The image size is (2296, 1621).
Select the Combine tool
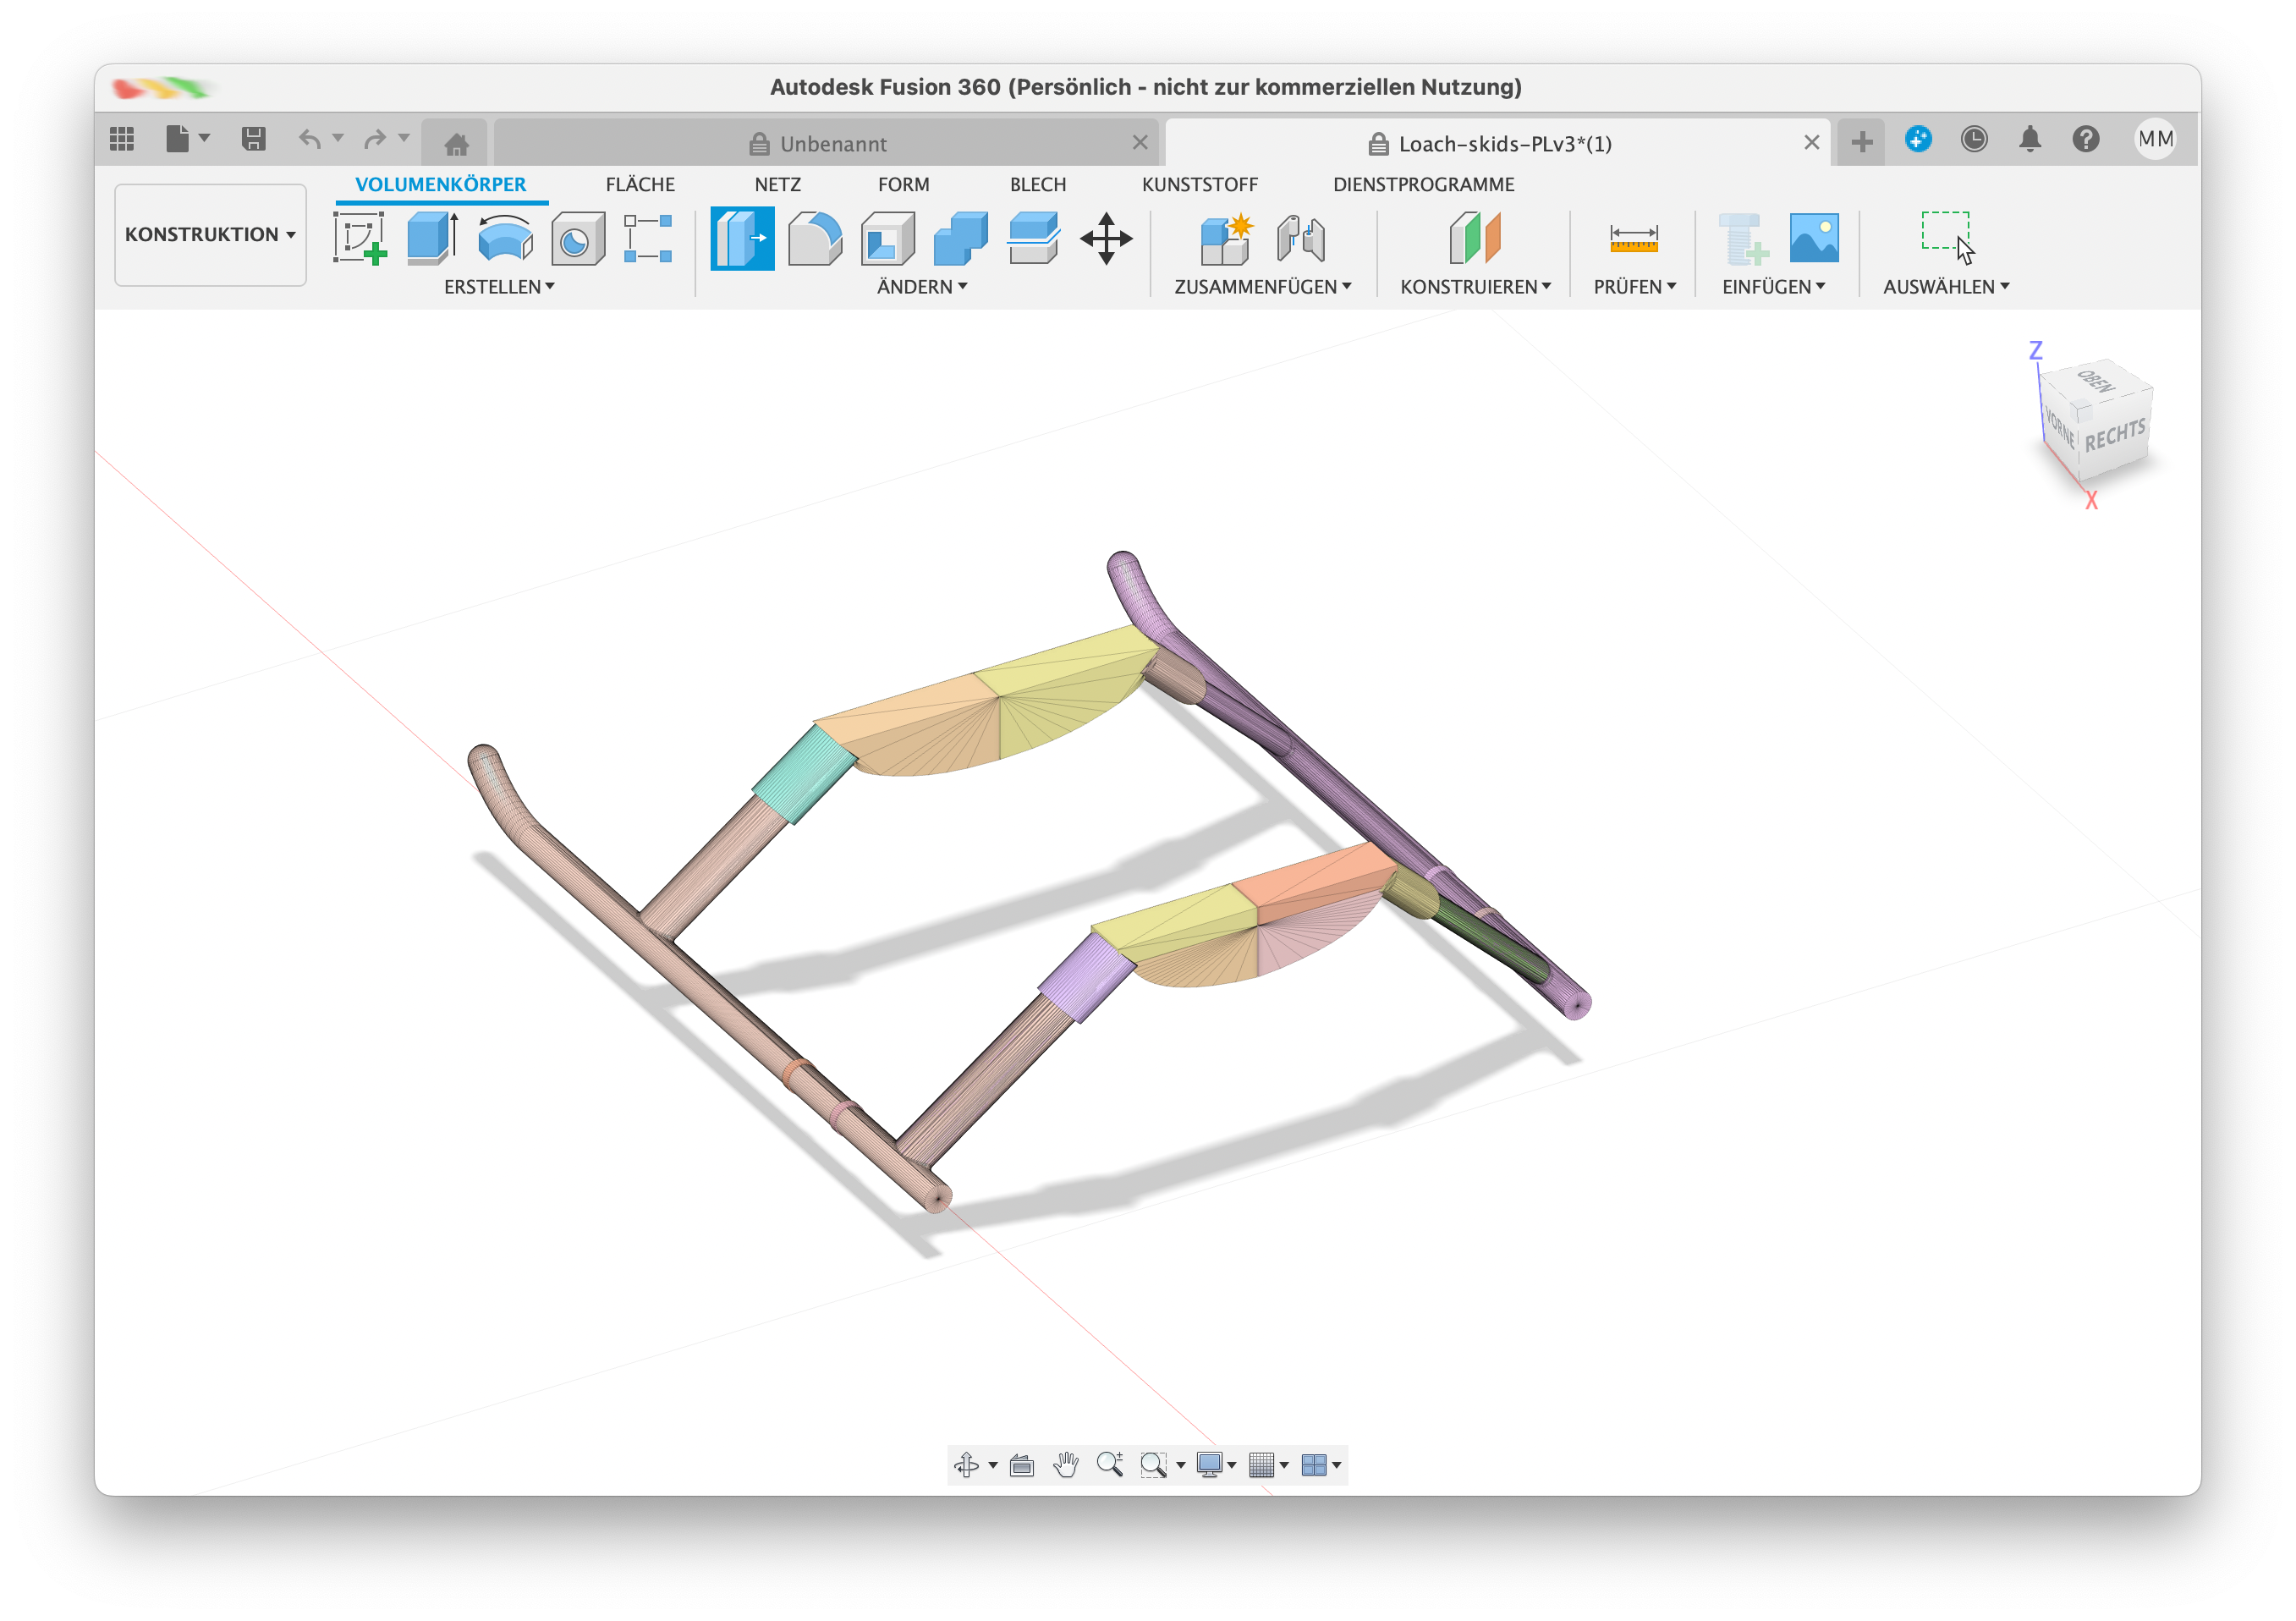pos(961,238)
